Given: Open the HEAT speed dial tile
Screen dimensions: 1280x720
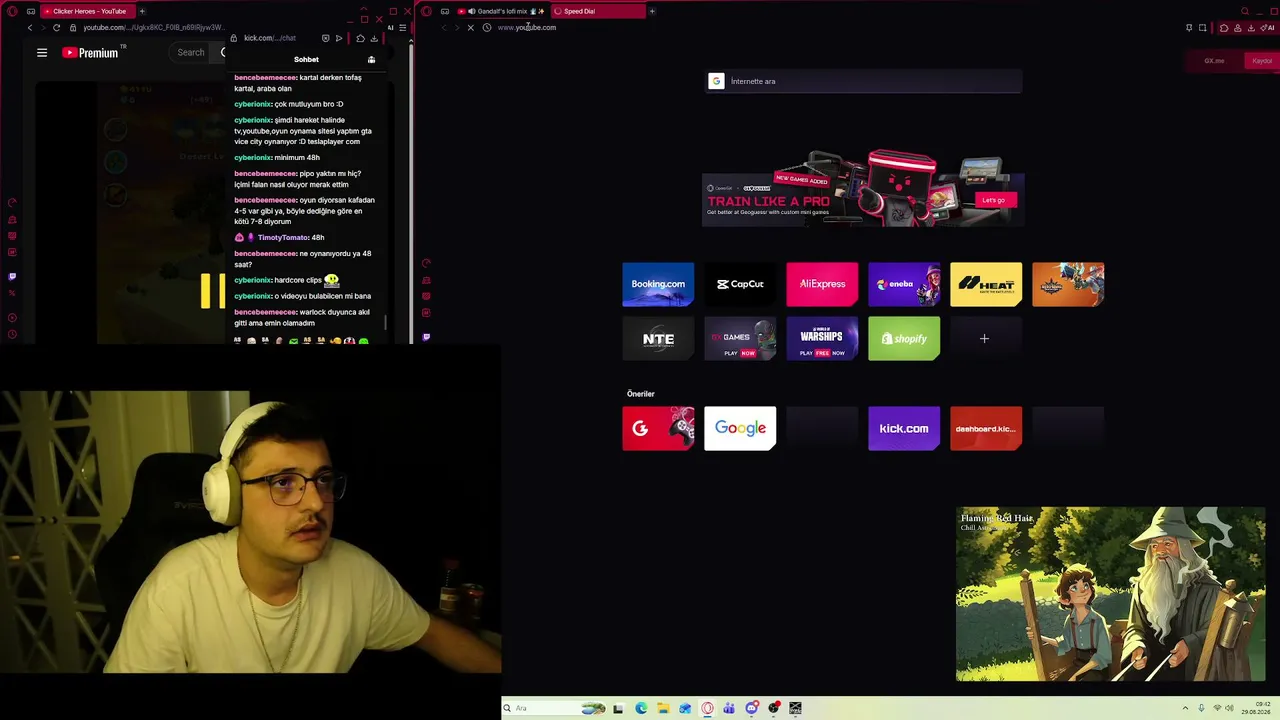Looking at the screenshot, I should click(x=986, y=284).
